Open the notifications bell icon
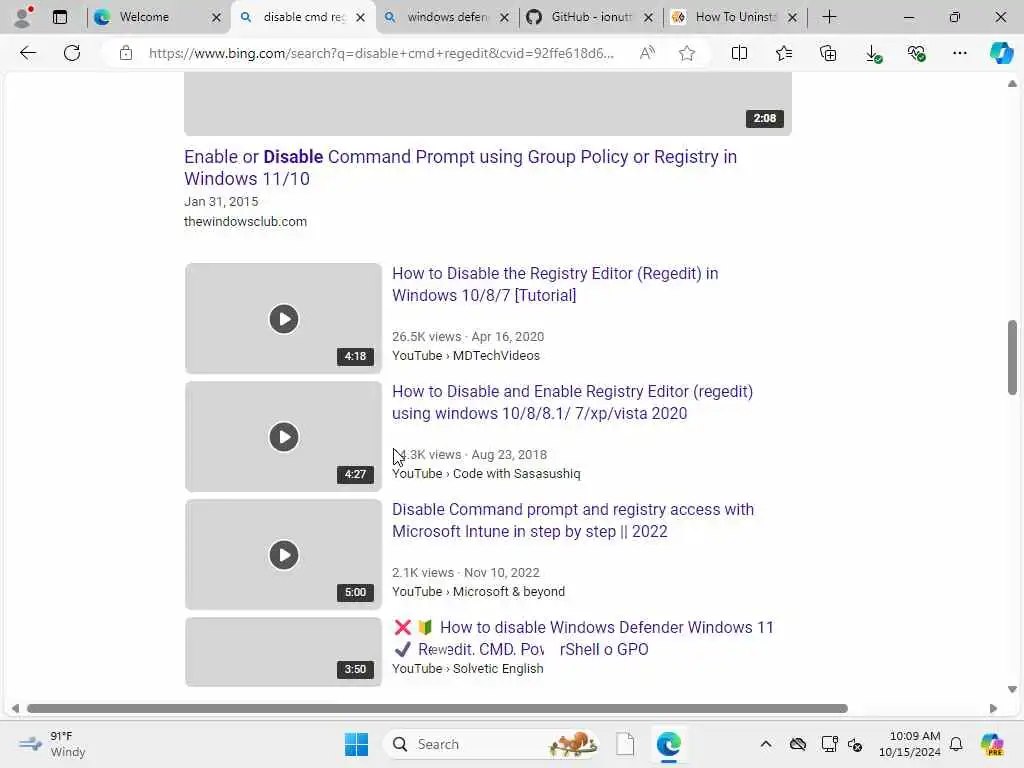The width and height of the screenshot is (1024, 768). click(x=956, y=744)
